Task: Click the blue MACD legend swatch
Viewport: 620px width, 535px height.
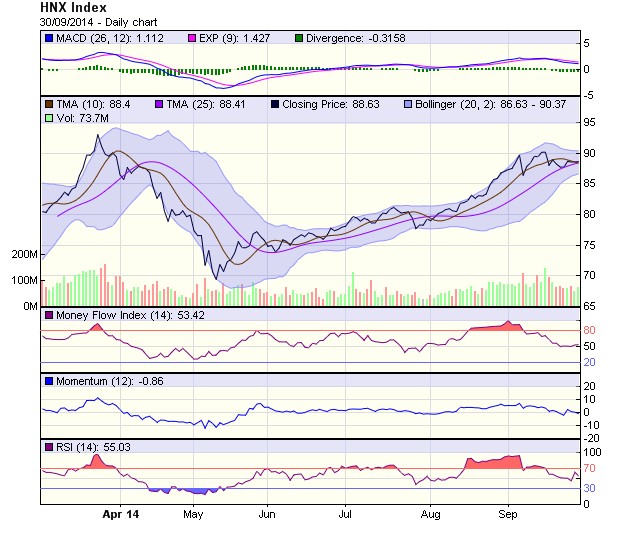Action: pyautogui.click(x=48, y=38)
